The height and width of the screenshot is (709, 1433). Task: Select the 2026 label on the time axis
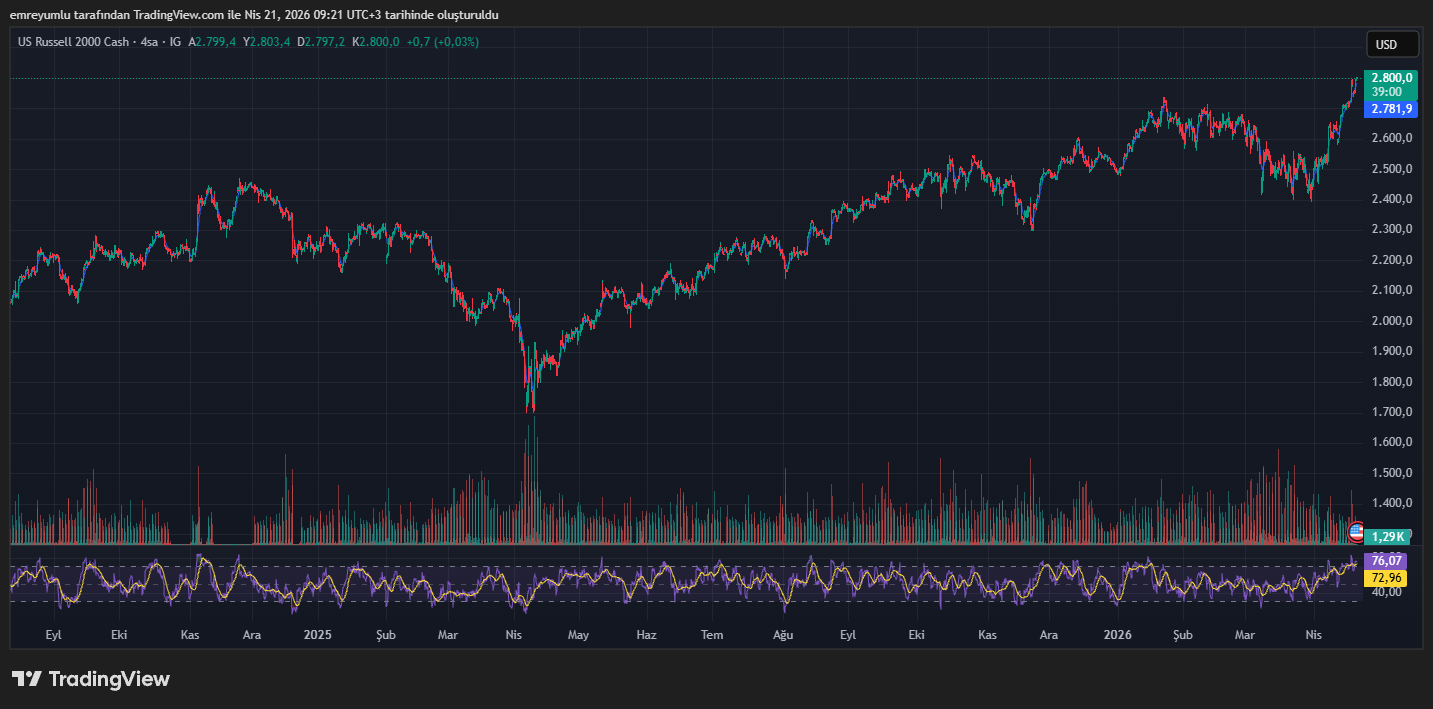pyautogui.click(x=1117, y=634)
